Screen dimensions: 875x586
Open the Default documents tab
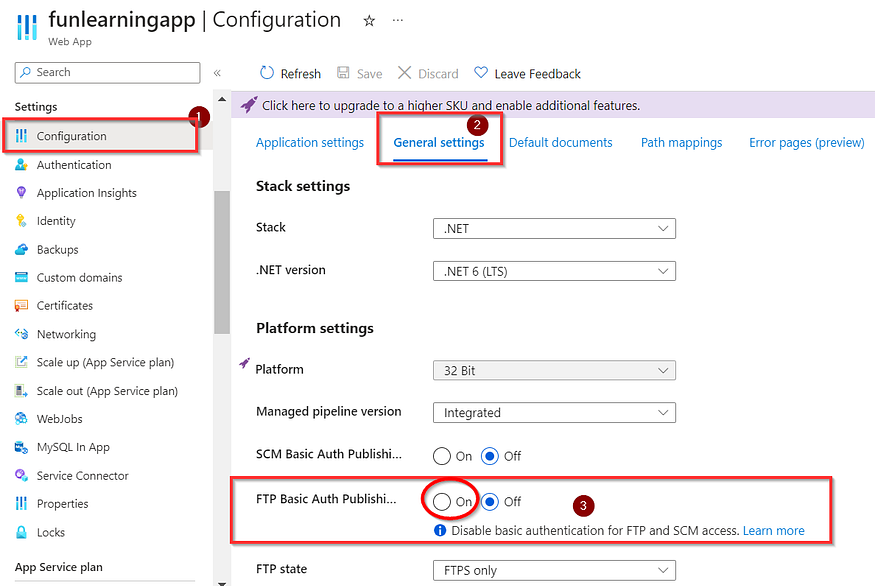(560, 142)
